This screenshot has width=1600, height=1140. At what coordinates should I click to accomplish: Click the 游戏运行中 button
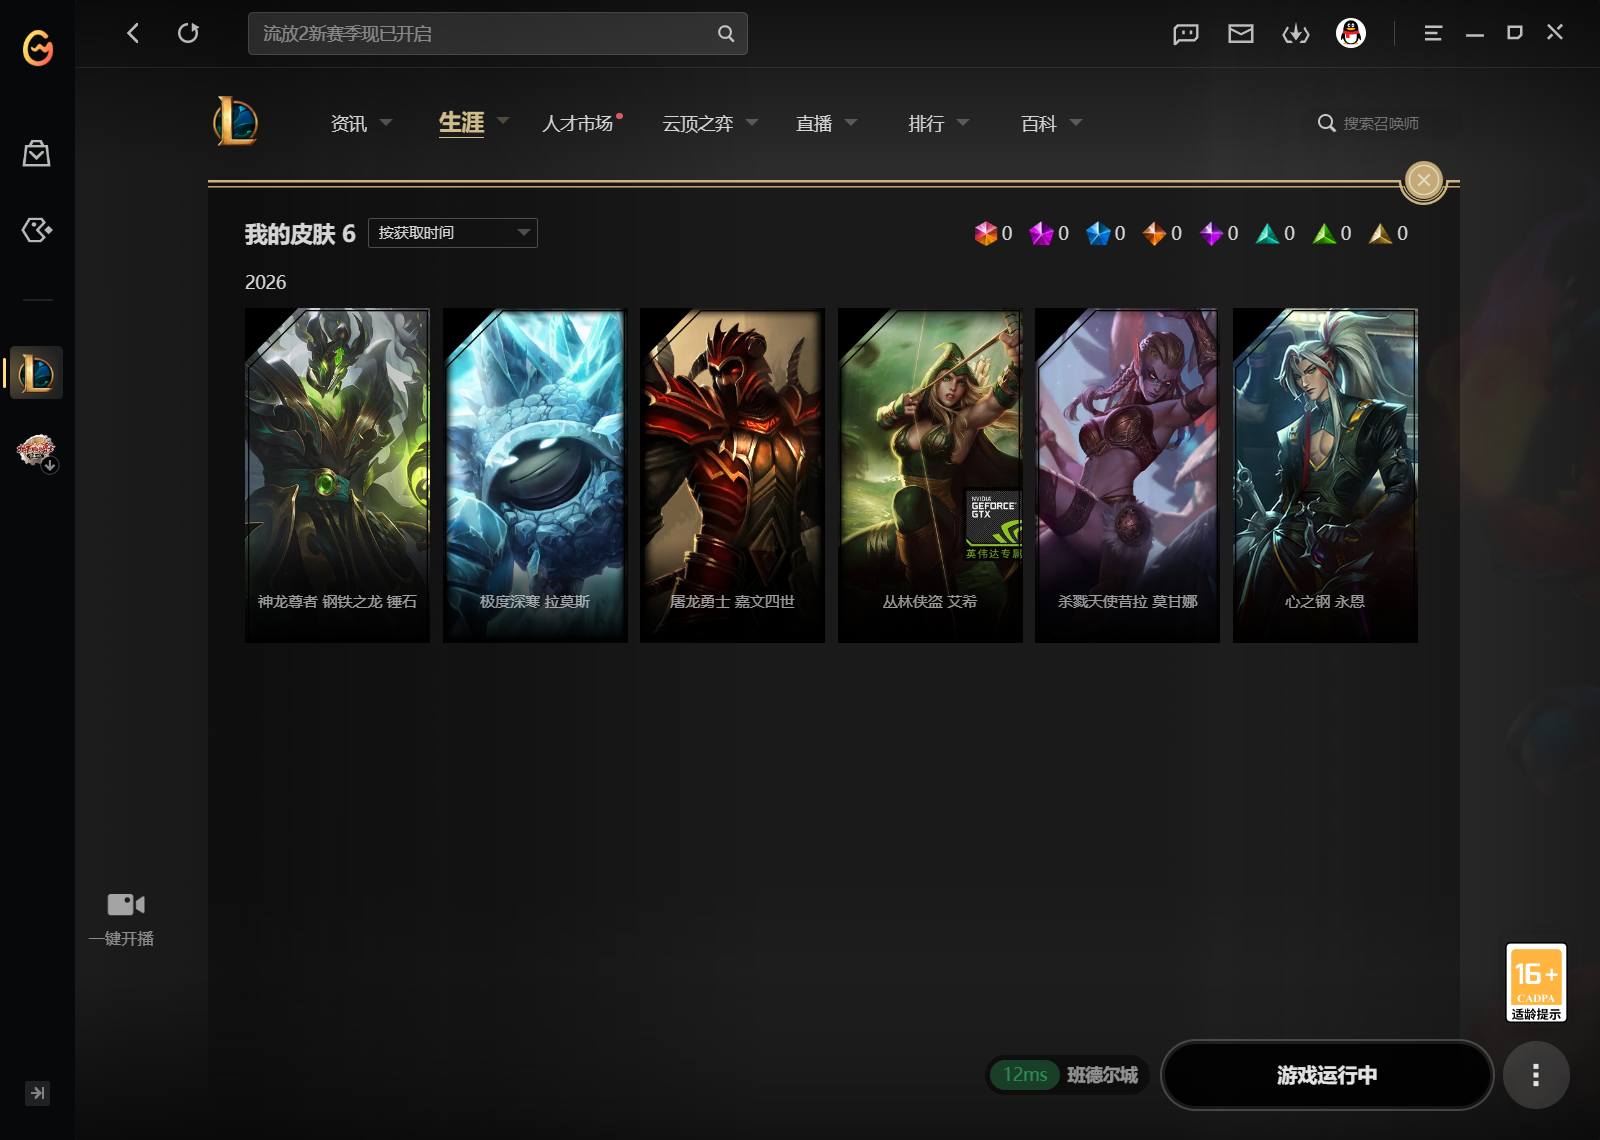[x=1327, y=1075]
